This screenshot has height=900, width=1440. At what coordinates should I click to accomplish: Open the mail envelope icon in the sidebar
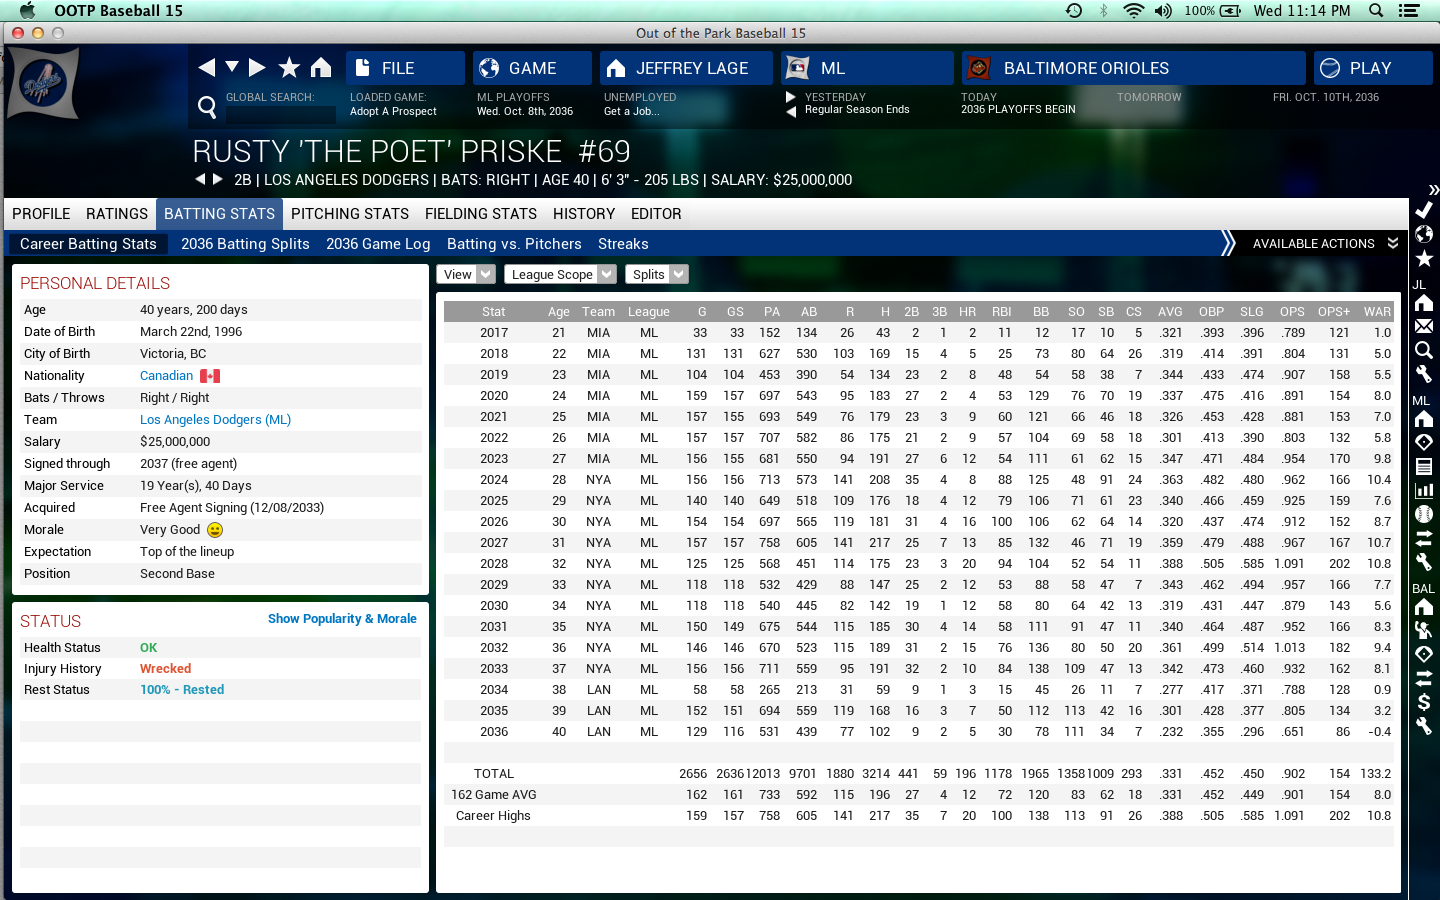pyautogui.click(x=1424, y=326)
